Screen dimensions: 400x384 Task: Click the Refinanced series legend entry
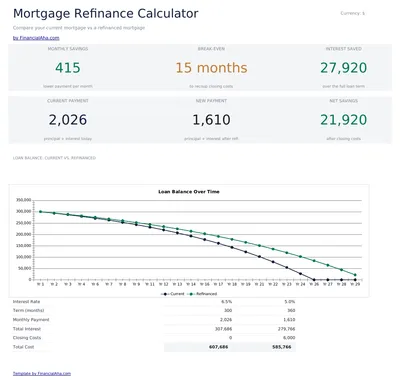click(203, 294)
